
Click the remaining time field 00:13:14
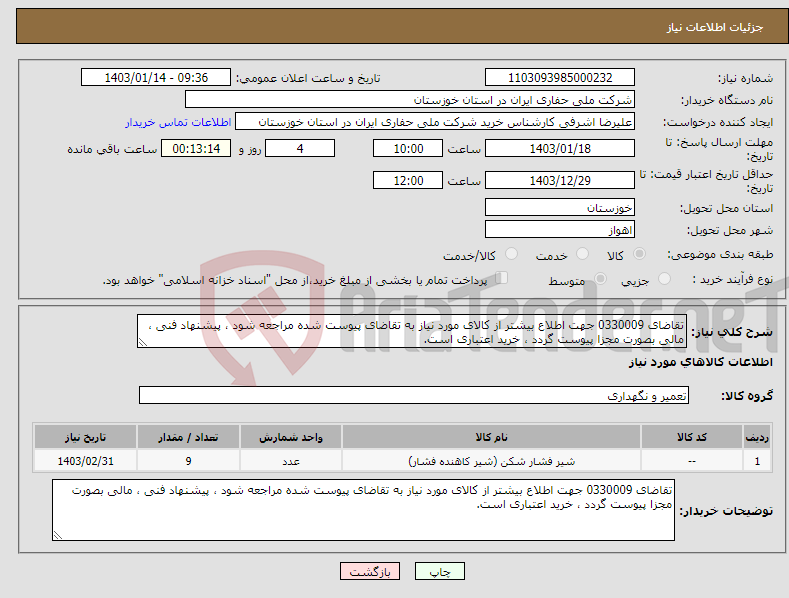click(196, 148)
